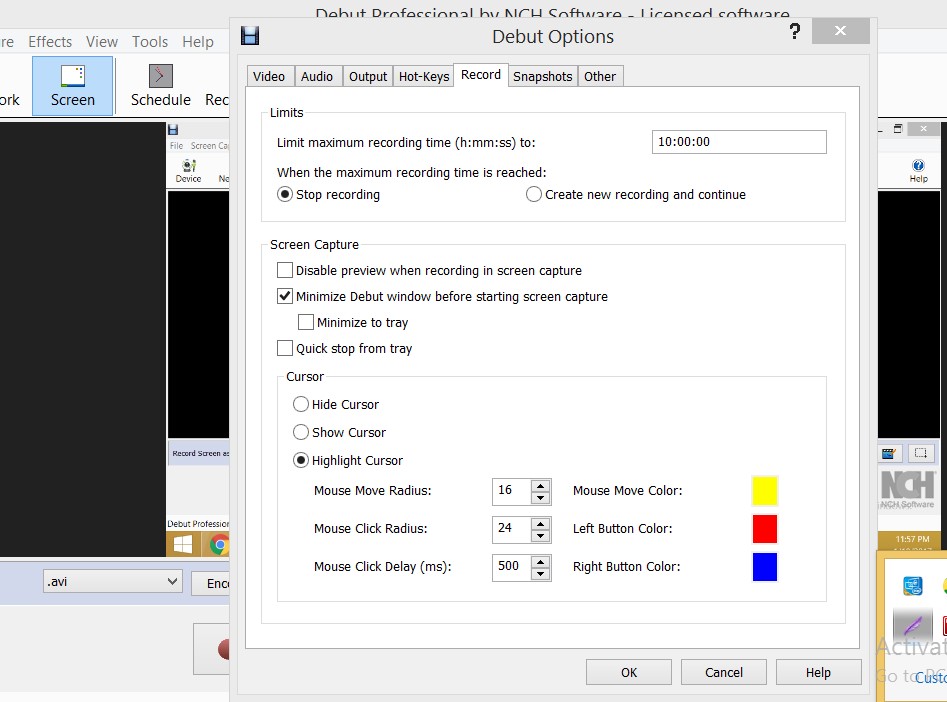Open the Tools menu

[x=150, y=42]
